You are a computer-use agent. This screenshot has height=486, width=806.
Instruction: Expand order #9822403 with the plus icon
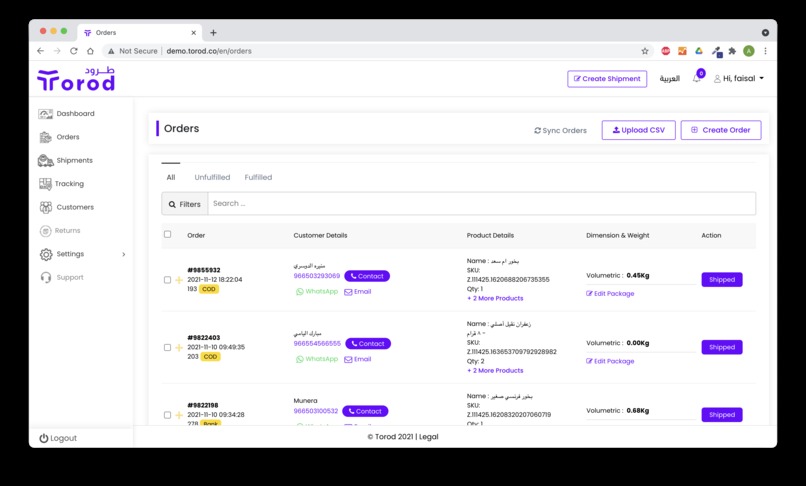click(179, 348)
